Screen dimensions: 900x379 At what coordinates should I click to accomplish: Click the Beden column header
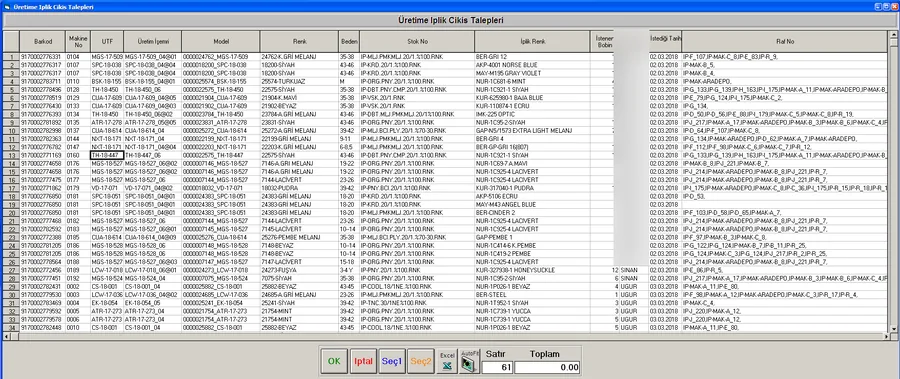349,41
